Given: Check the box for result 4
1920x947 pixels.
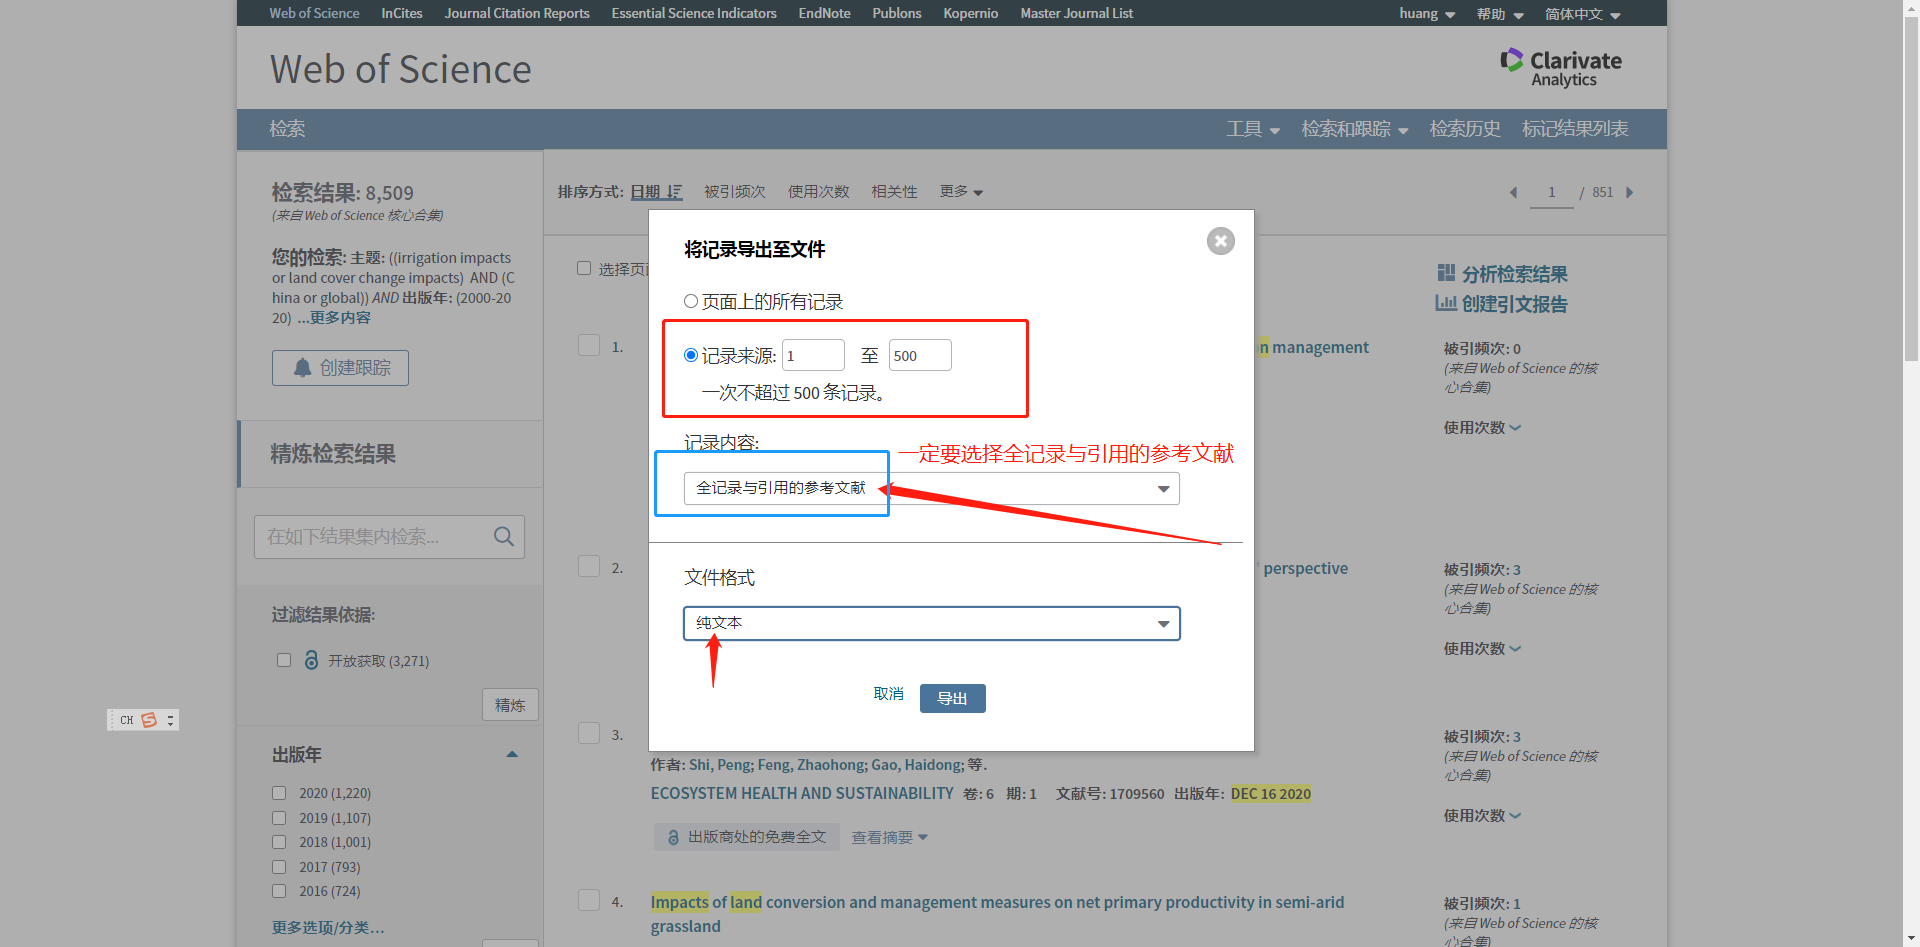Looking at the screenshot, I should point(589,900).
